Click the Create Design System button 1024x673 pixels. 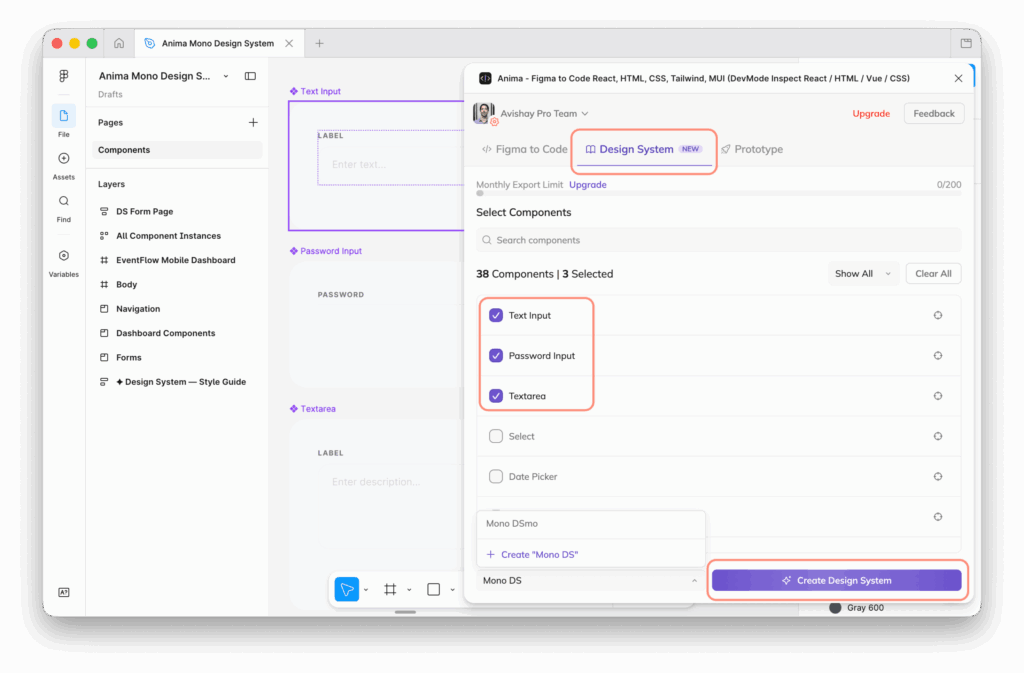point(837,580)
